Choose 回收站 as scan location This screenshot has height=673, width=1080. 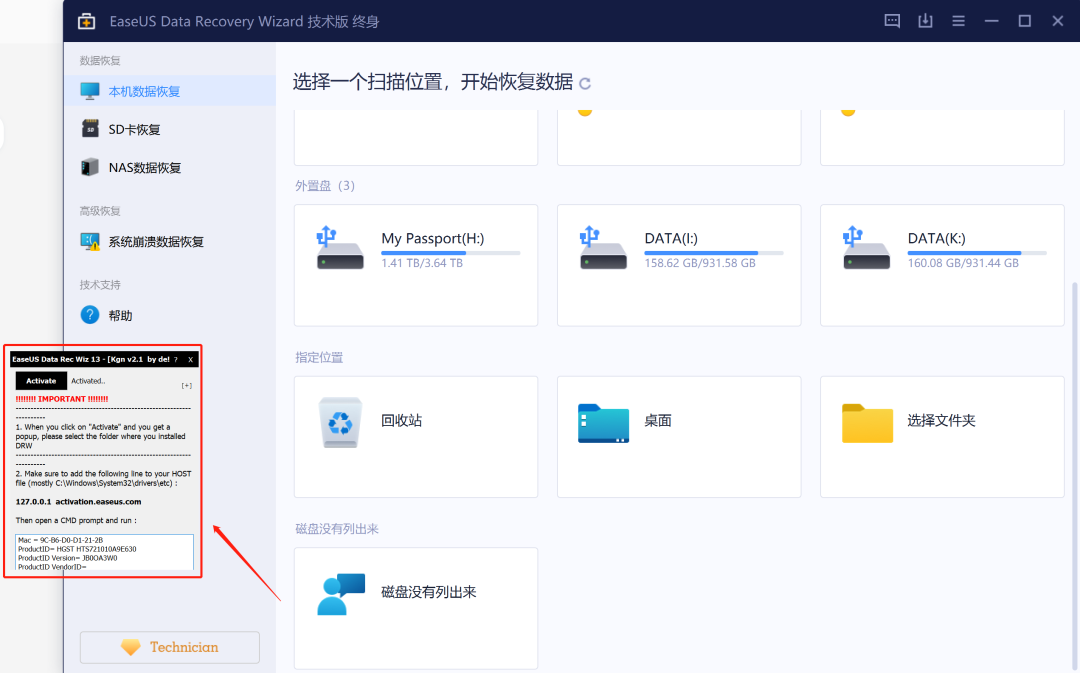pyautogui.click(x=416, y=437)
